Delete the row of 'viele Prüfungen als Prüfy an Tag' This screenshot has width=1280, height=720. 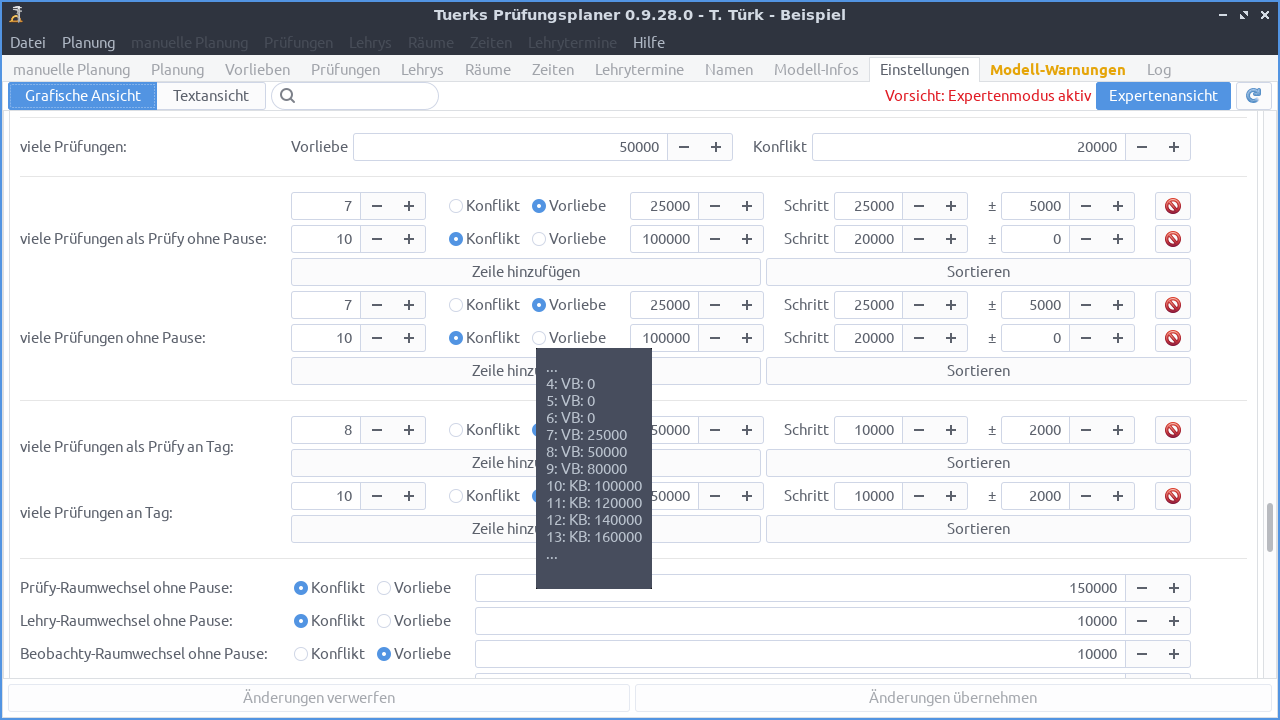pos(1171,429)
